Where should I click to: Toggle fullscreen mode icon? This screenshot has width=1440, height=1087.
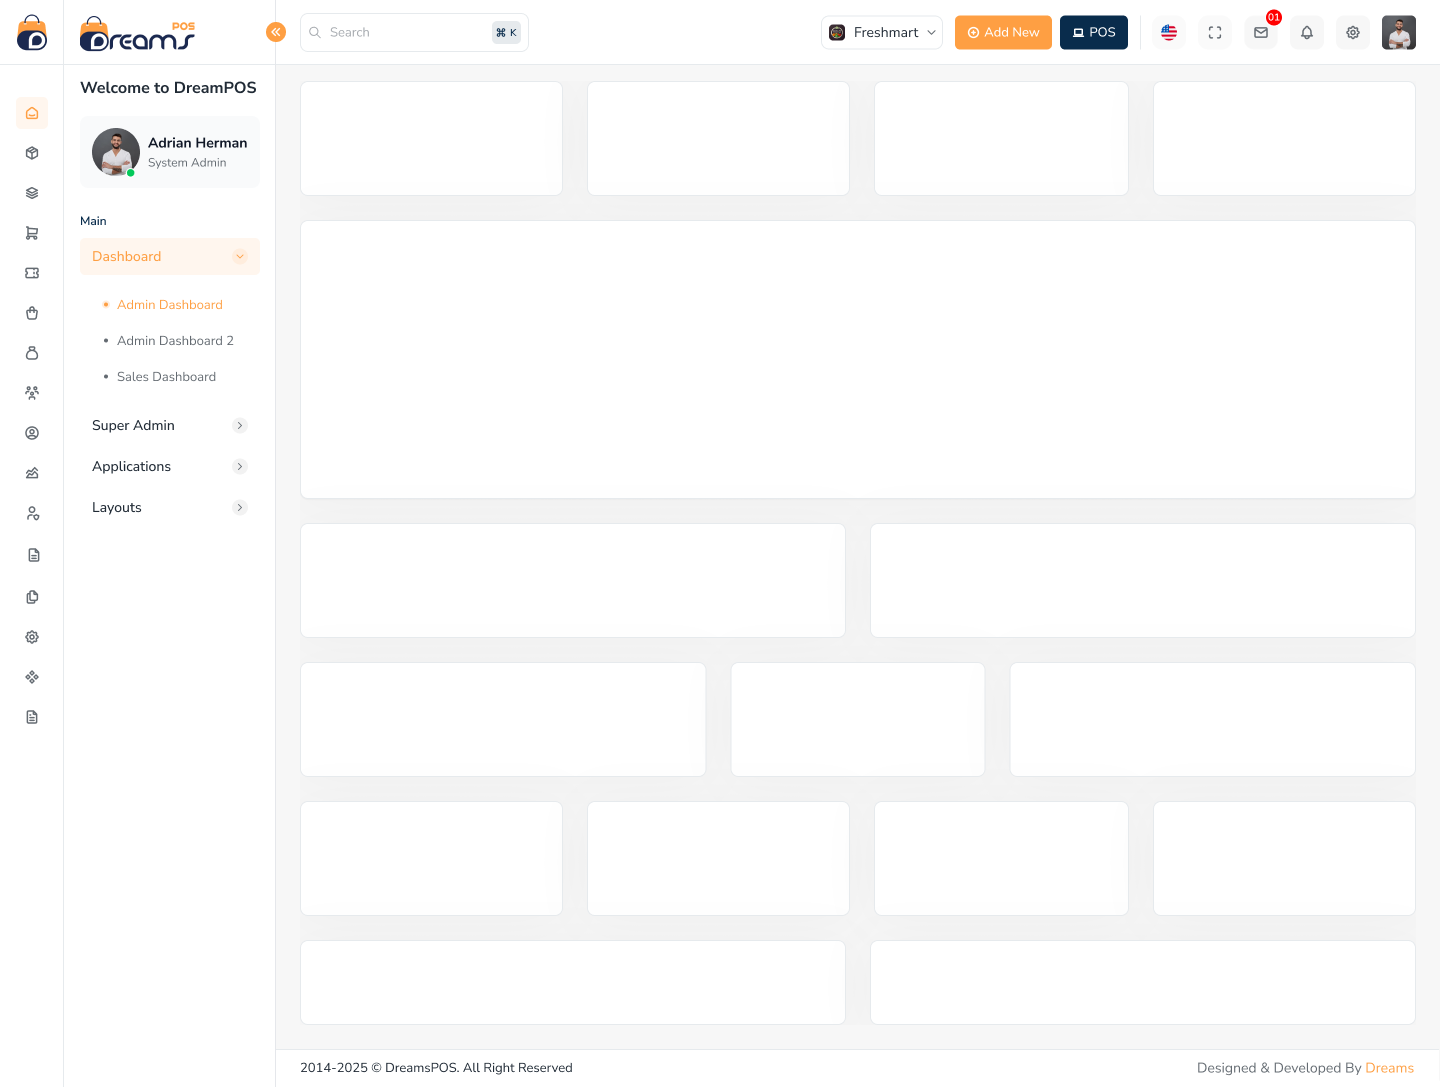pos(1215,33)
